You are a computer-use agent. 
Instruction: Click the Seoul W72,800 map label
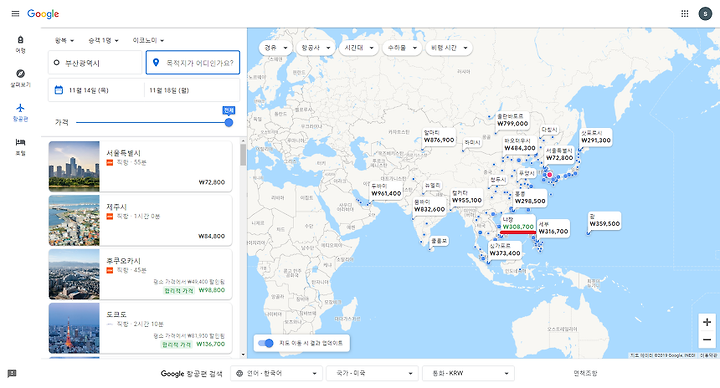559,154
